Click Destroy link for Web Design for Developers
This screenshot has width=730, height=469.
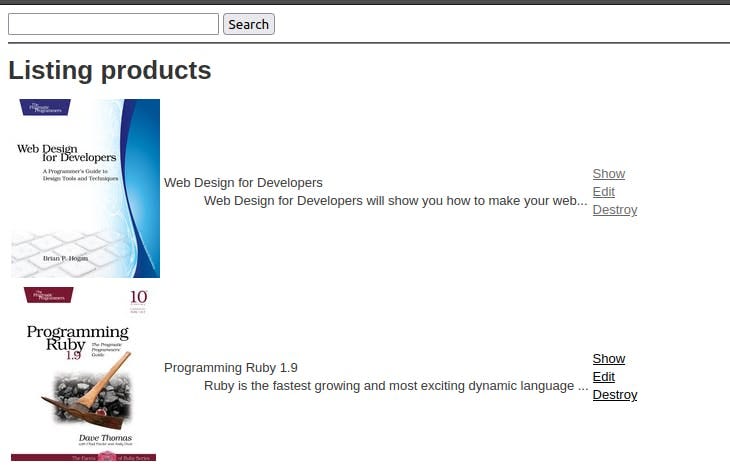615,210
